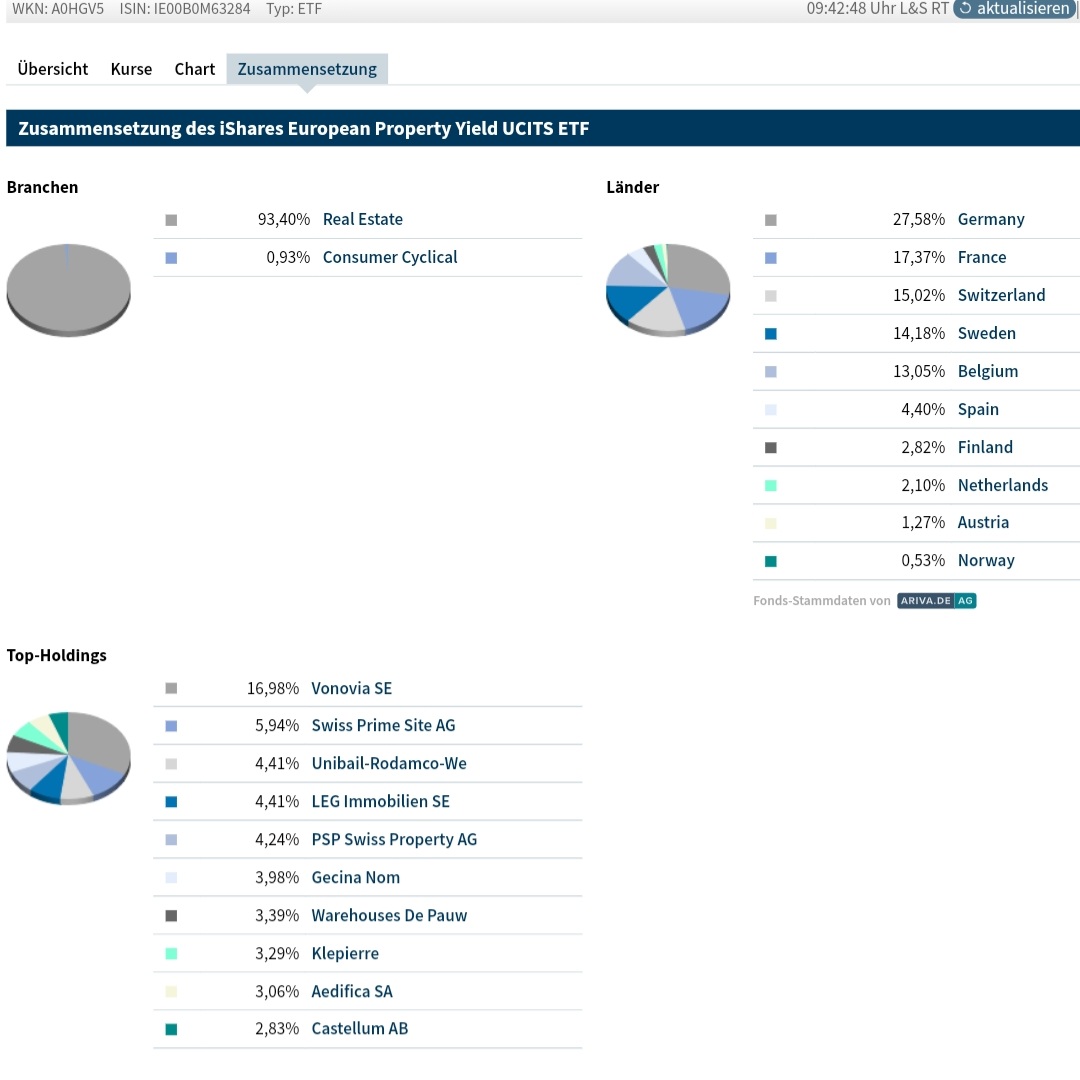The image size is (1080, 1080).
Task: Click the teal swatch beside Norway
Action: 771,561
